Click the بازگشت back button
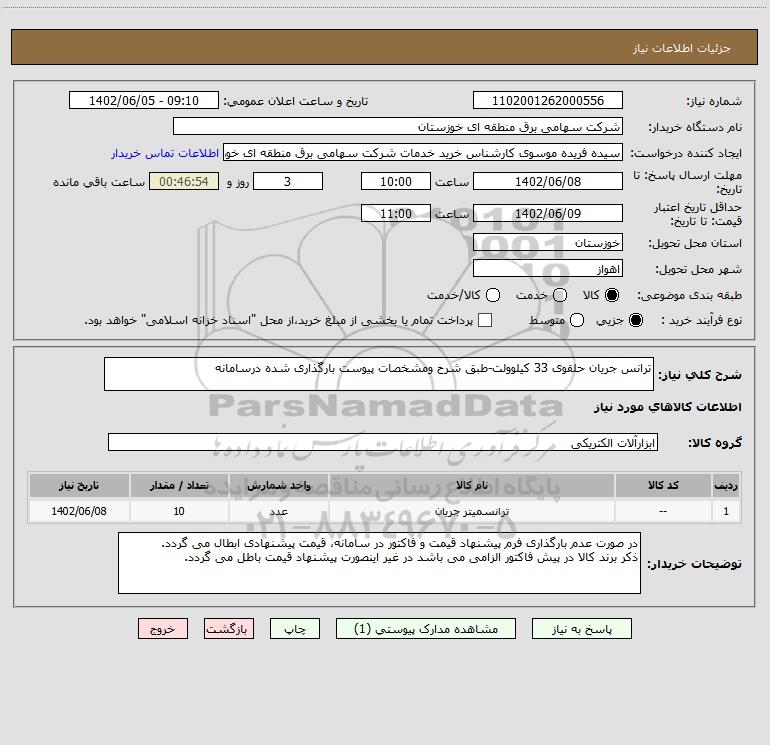Screen dimensions: 770x745 [x=230, y=629]
